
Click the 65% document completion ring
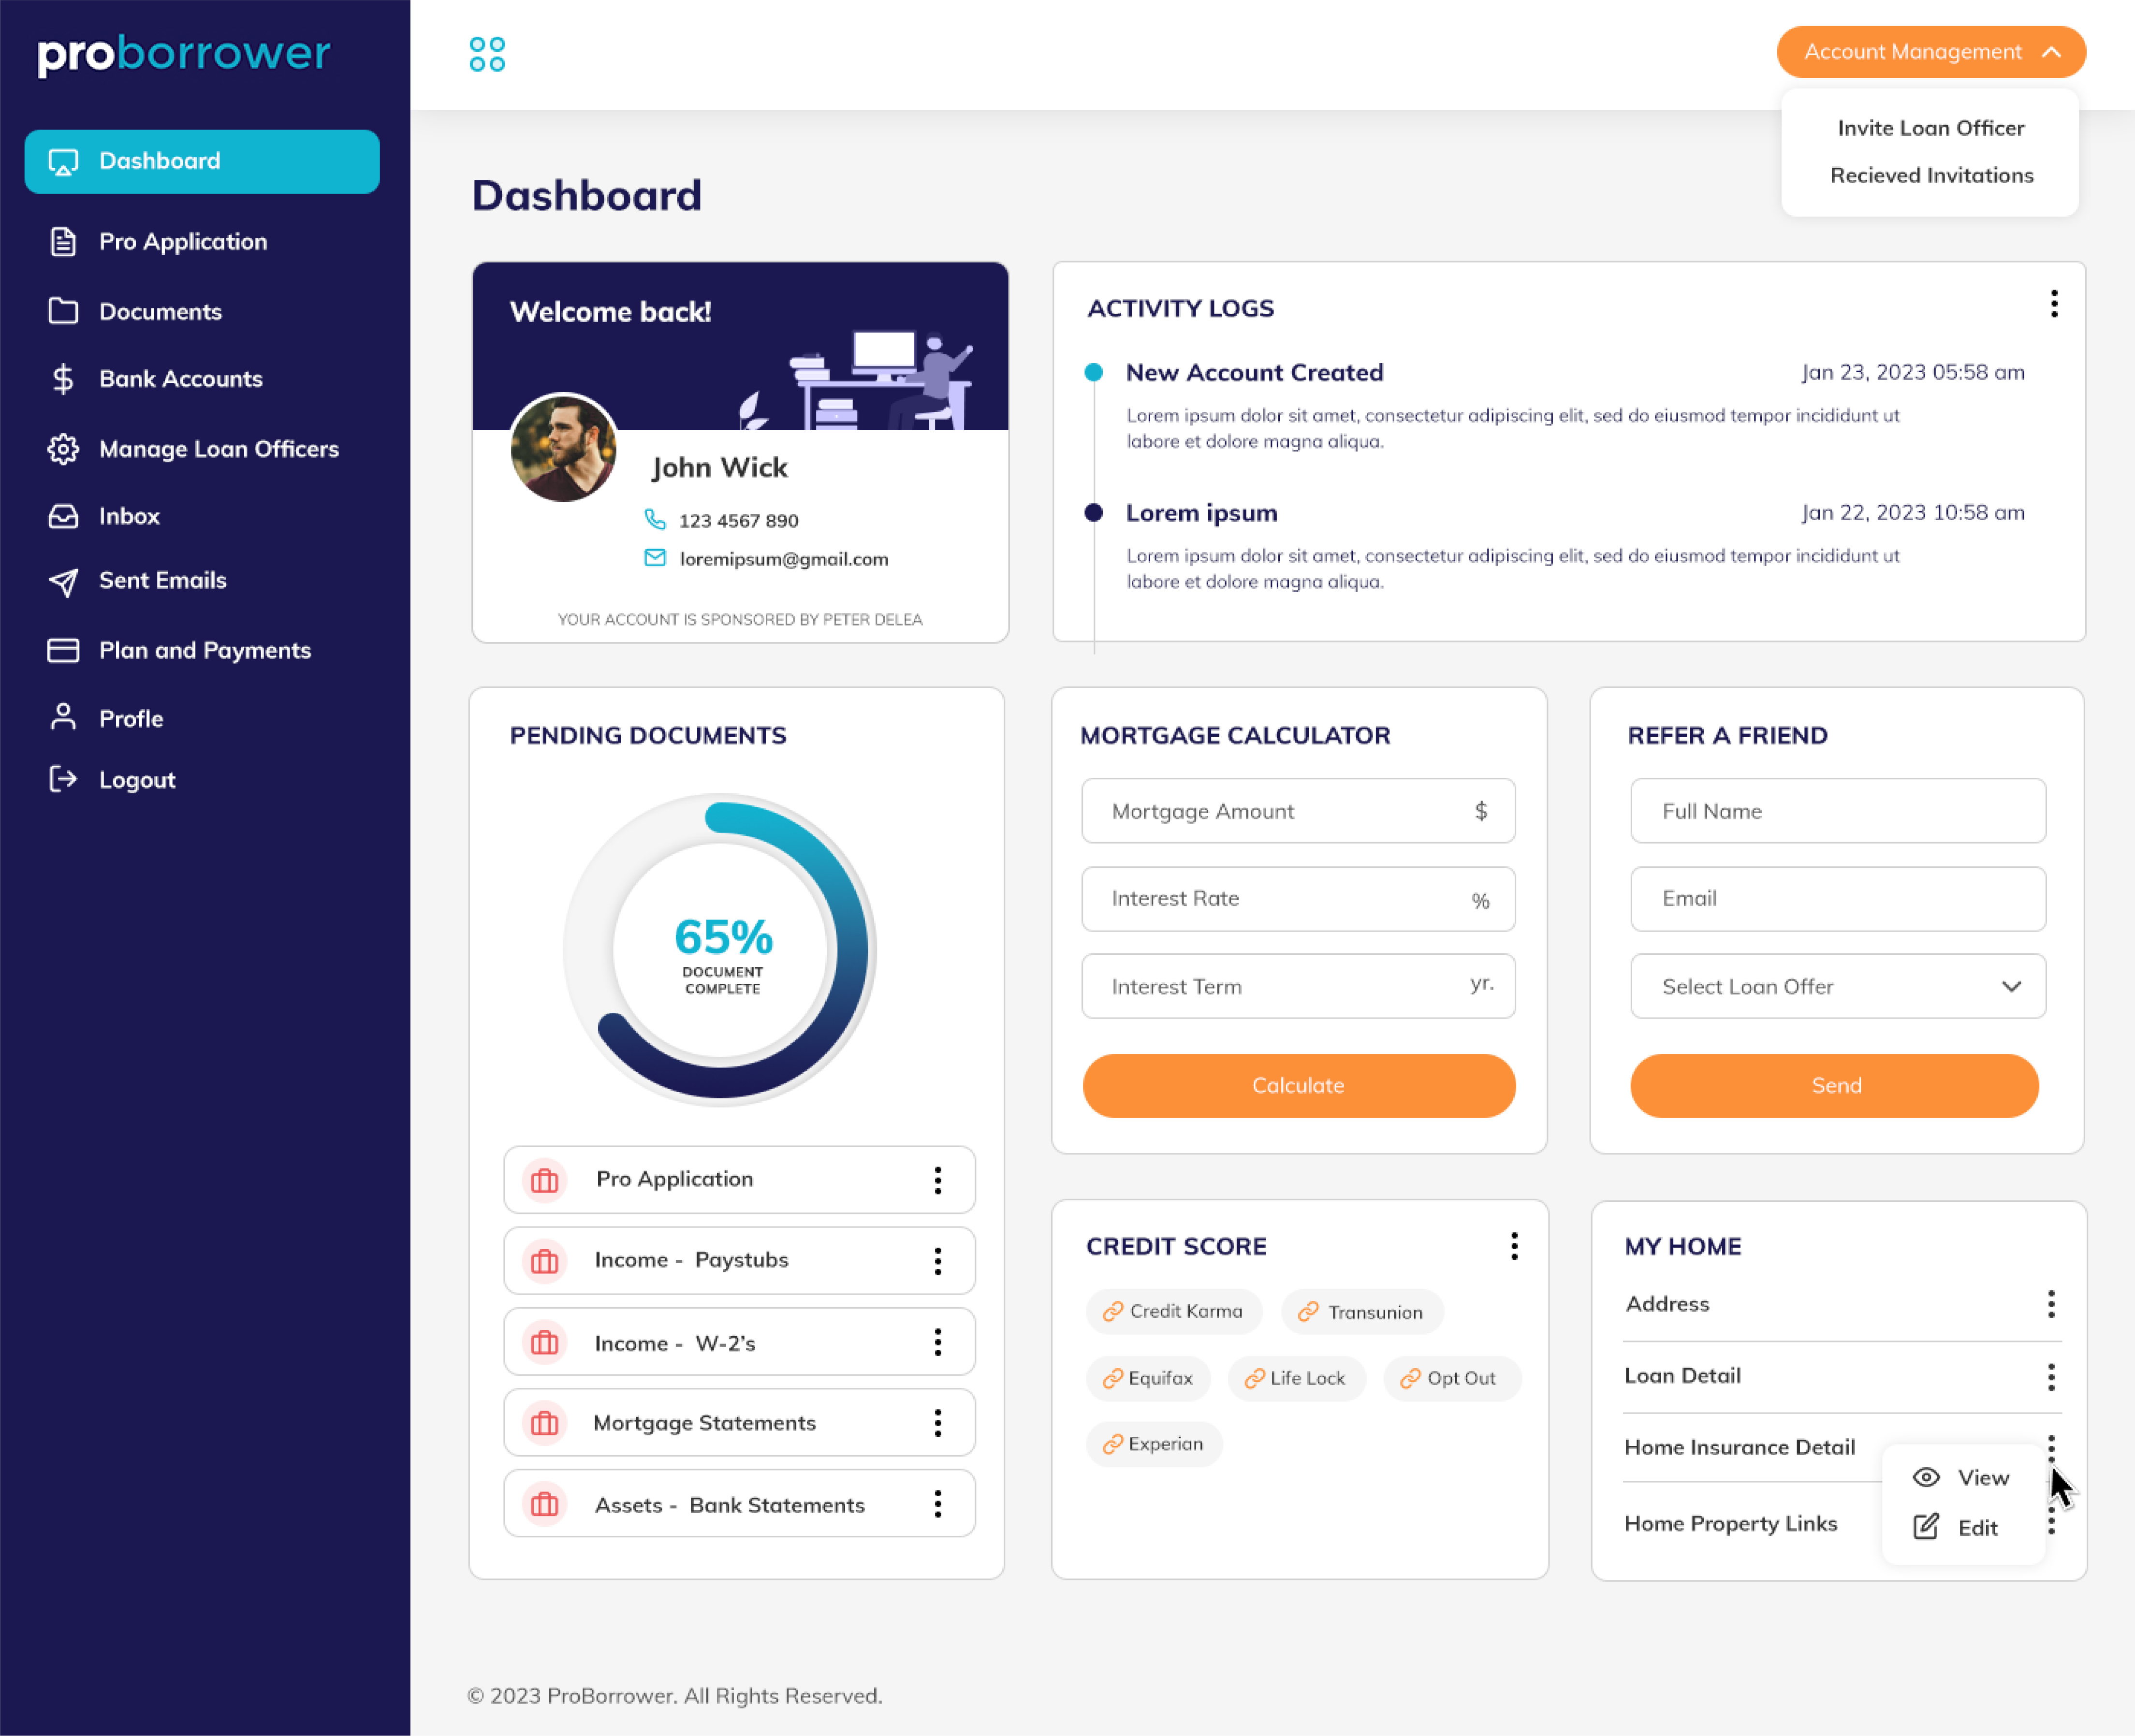click(720, 950)
